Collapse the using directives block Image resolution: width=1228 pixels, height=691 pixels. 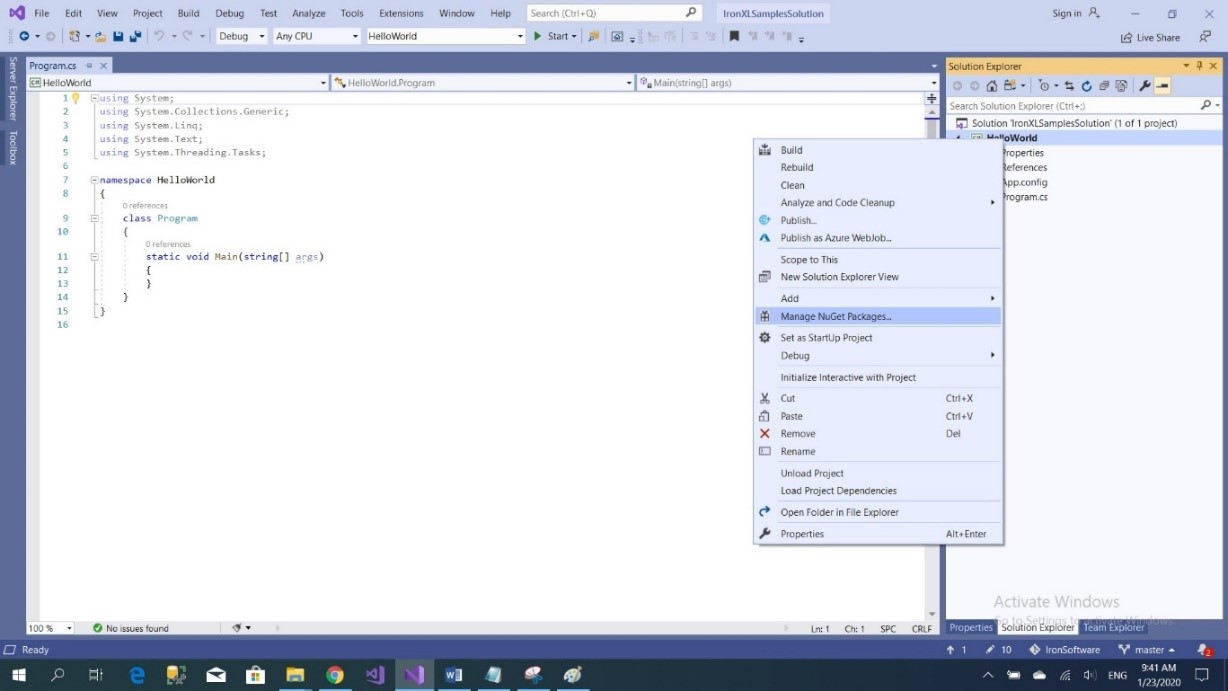click(x=94, y=98)
